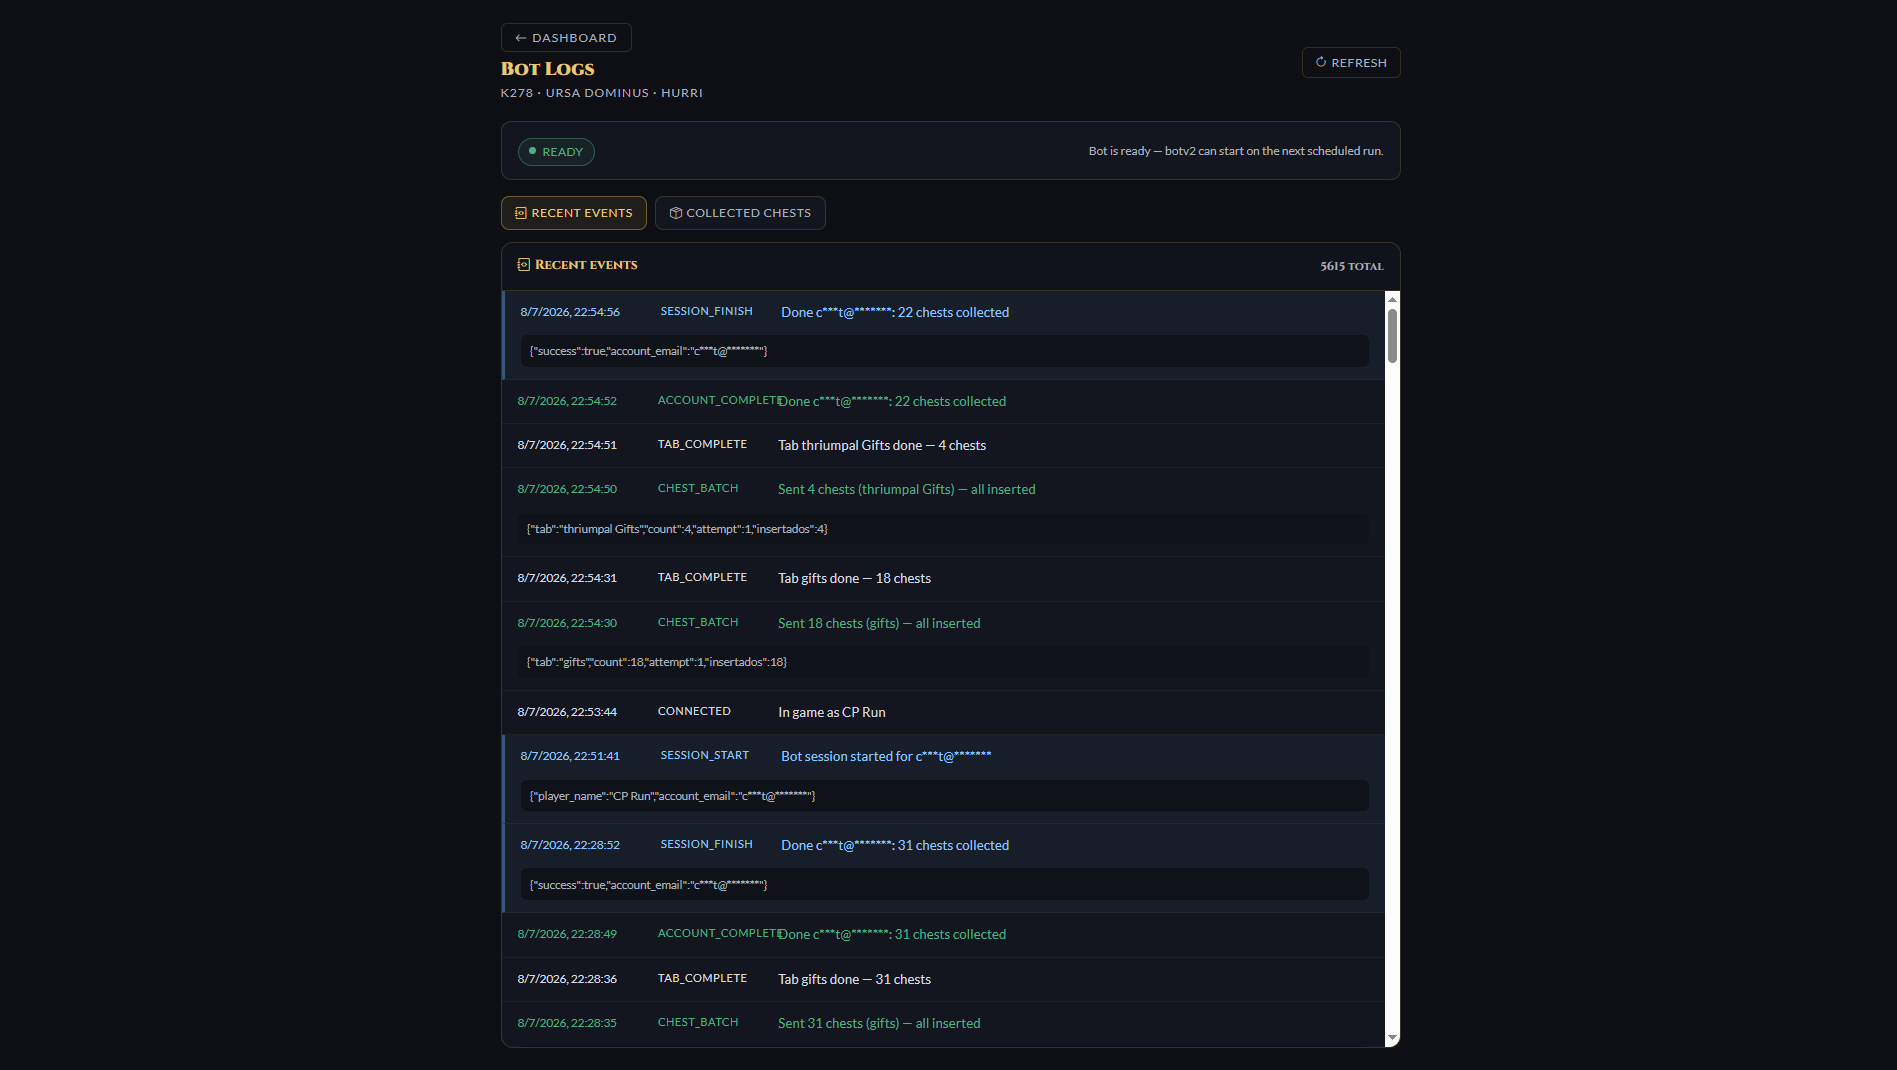1897x1070 pixels.
Task: Click 'Sent 18 chests (gifts) — all inserted'
Action: 879,623
